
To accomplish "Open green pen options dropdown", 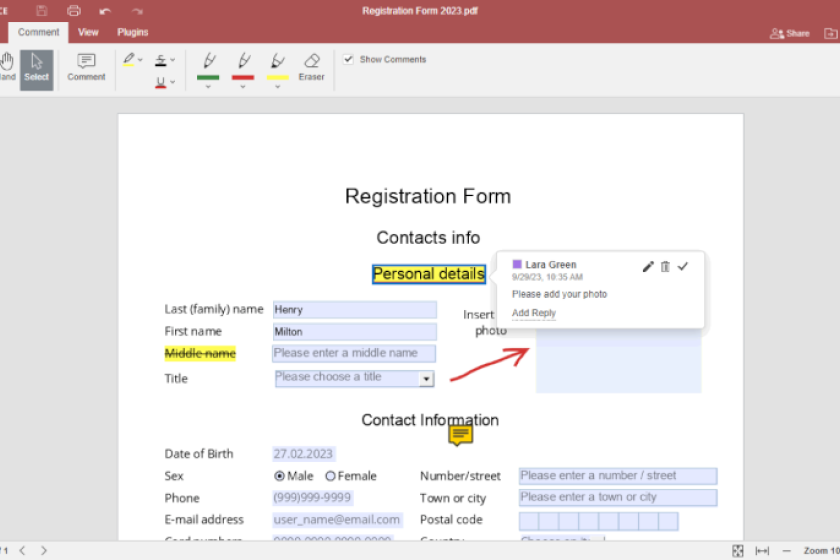I will pos(208,87).
